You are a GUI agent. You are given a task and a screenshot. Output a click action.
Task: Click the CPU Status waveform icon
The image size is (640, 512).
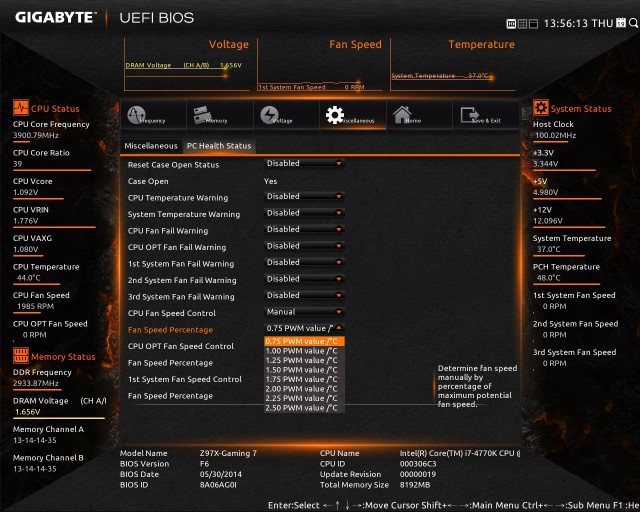(x=21, y=108)
